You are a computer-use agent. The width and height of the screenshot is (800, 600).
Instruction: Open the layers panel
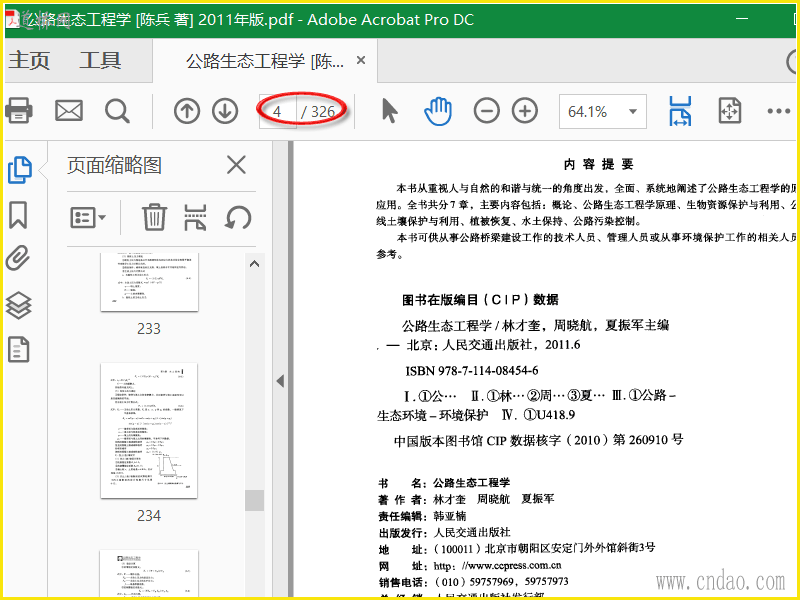(18, 305)
